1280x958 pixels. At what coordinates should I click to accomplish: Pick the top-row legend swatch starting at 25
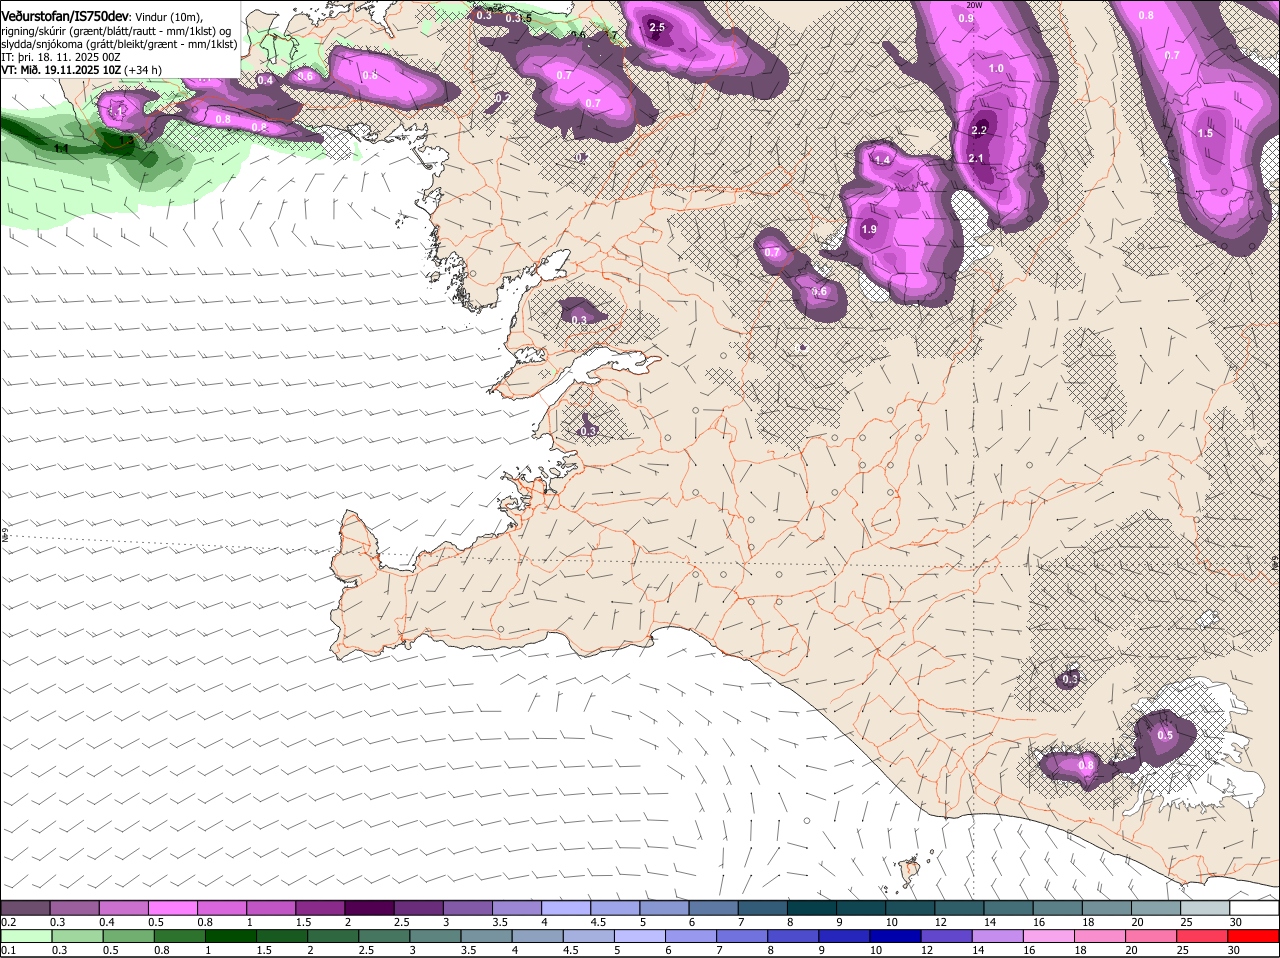click(1207, 907)
